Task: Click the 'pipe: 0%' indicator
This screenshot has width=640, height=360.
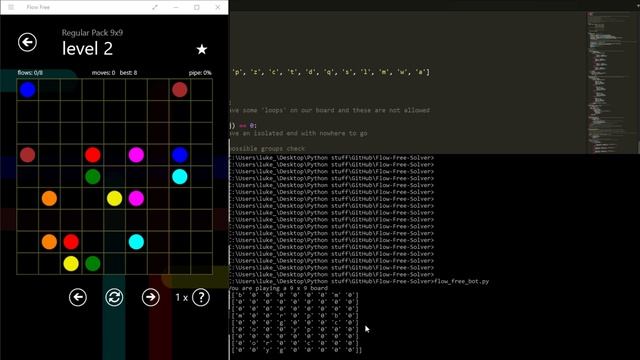Action: click(200, 73)
